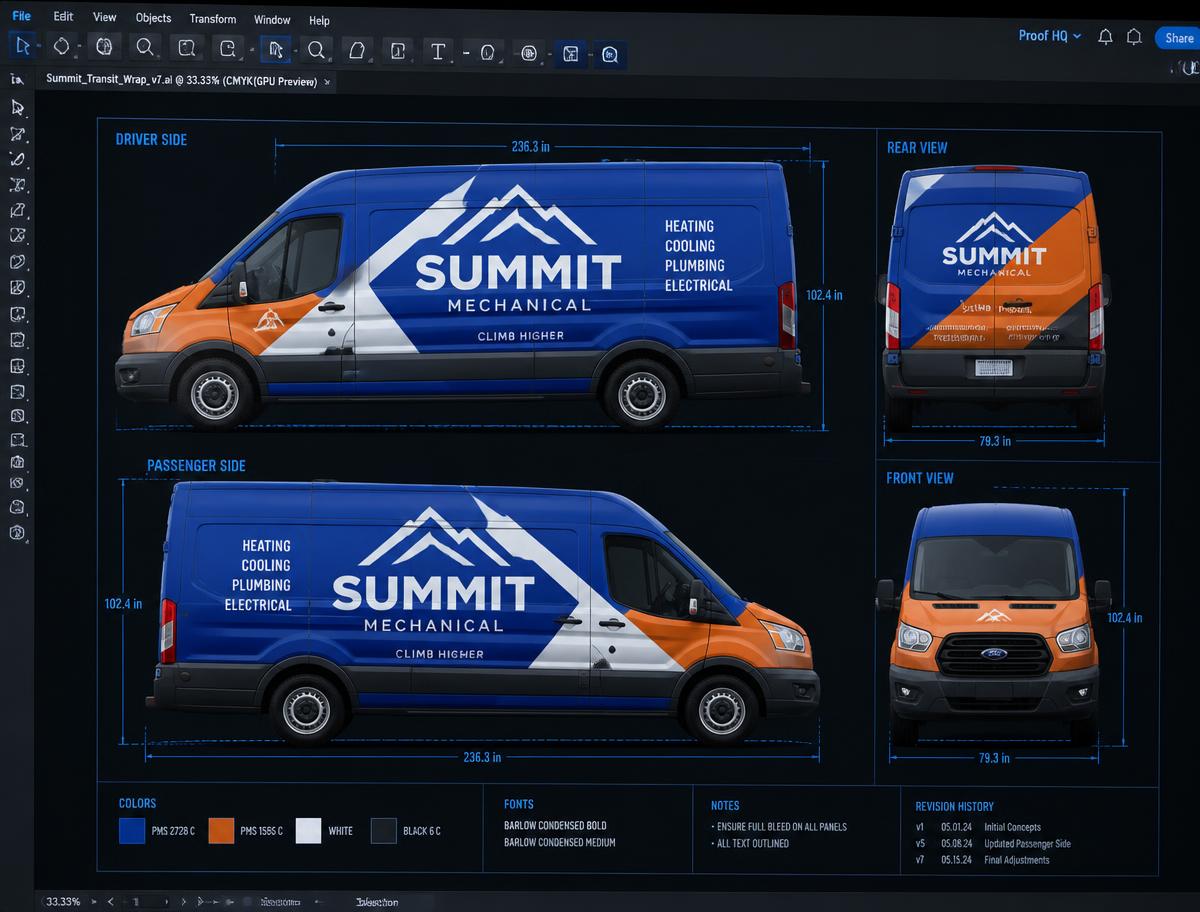Image resolution: width=1200 pixels, height=912 pixels.
Task: Select the Initial Concepts revision row
Action: (x=978, y=827)
